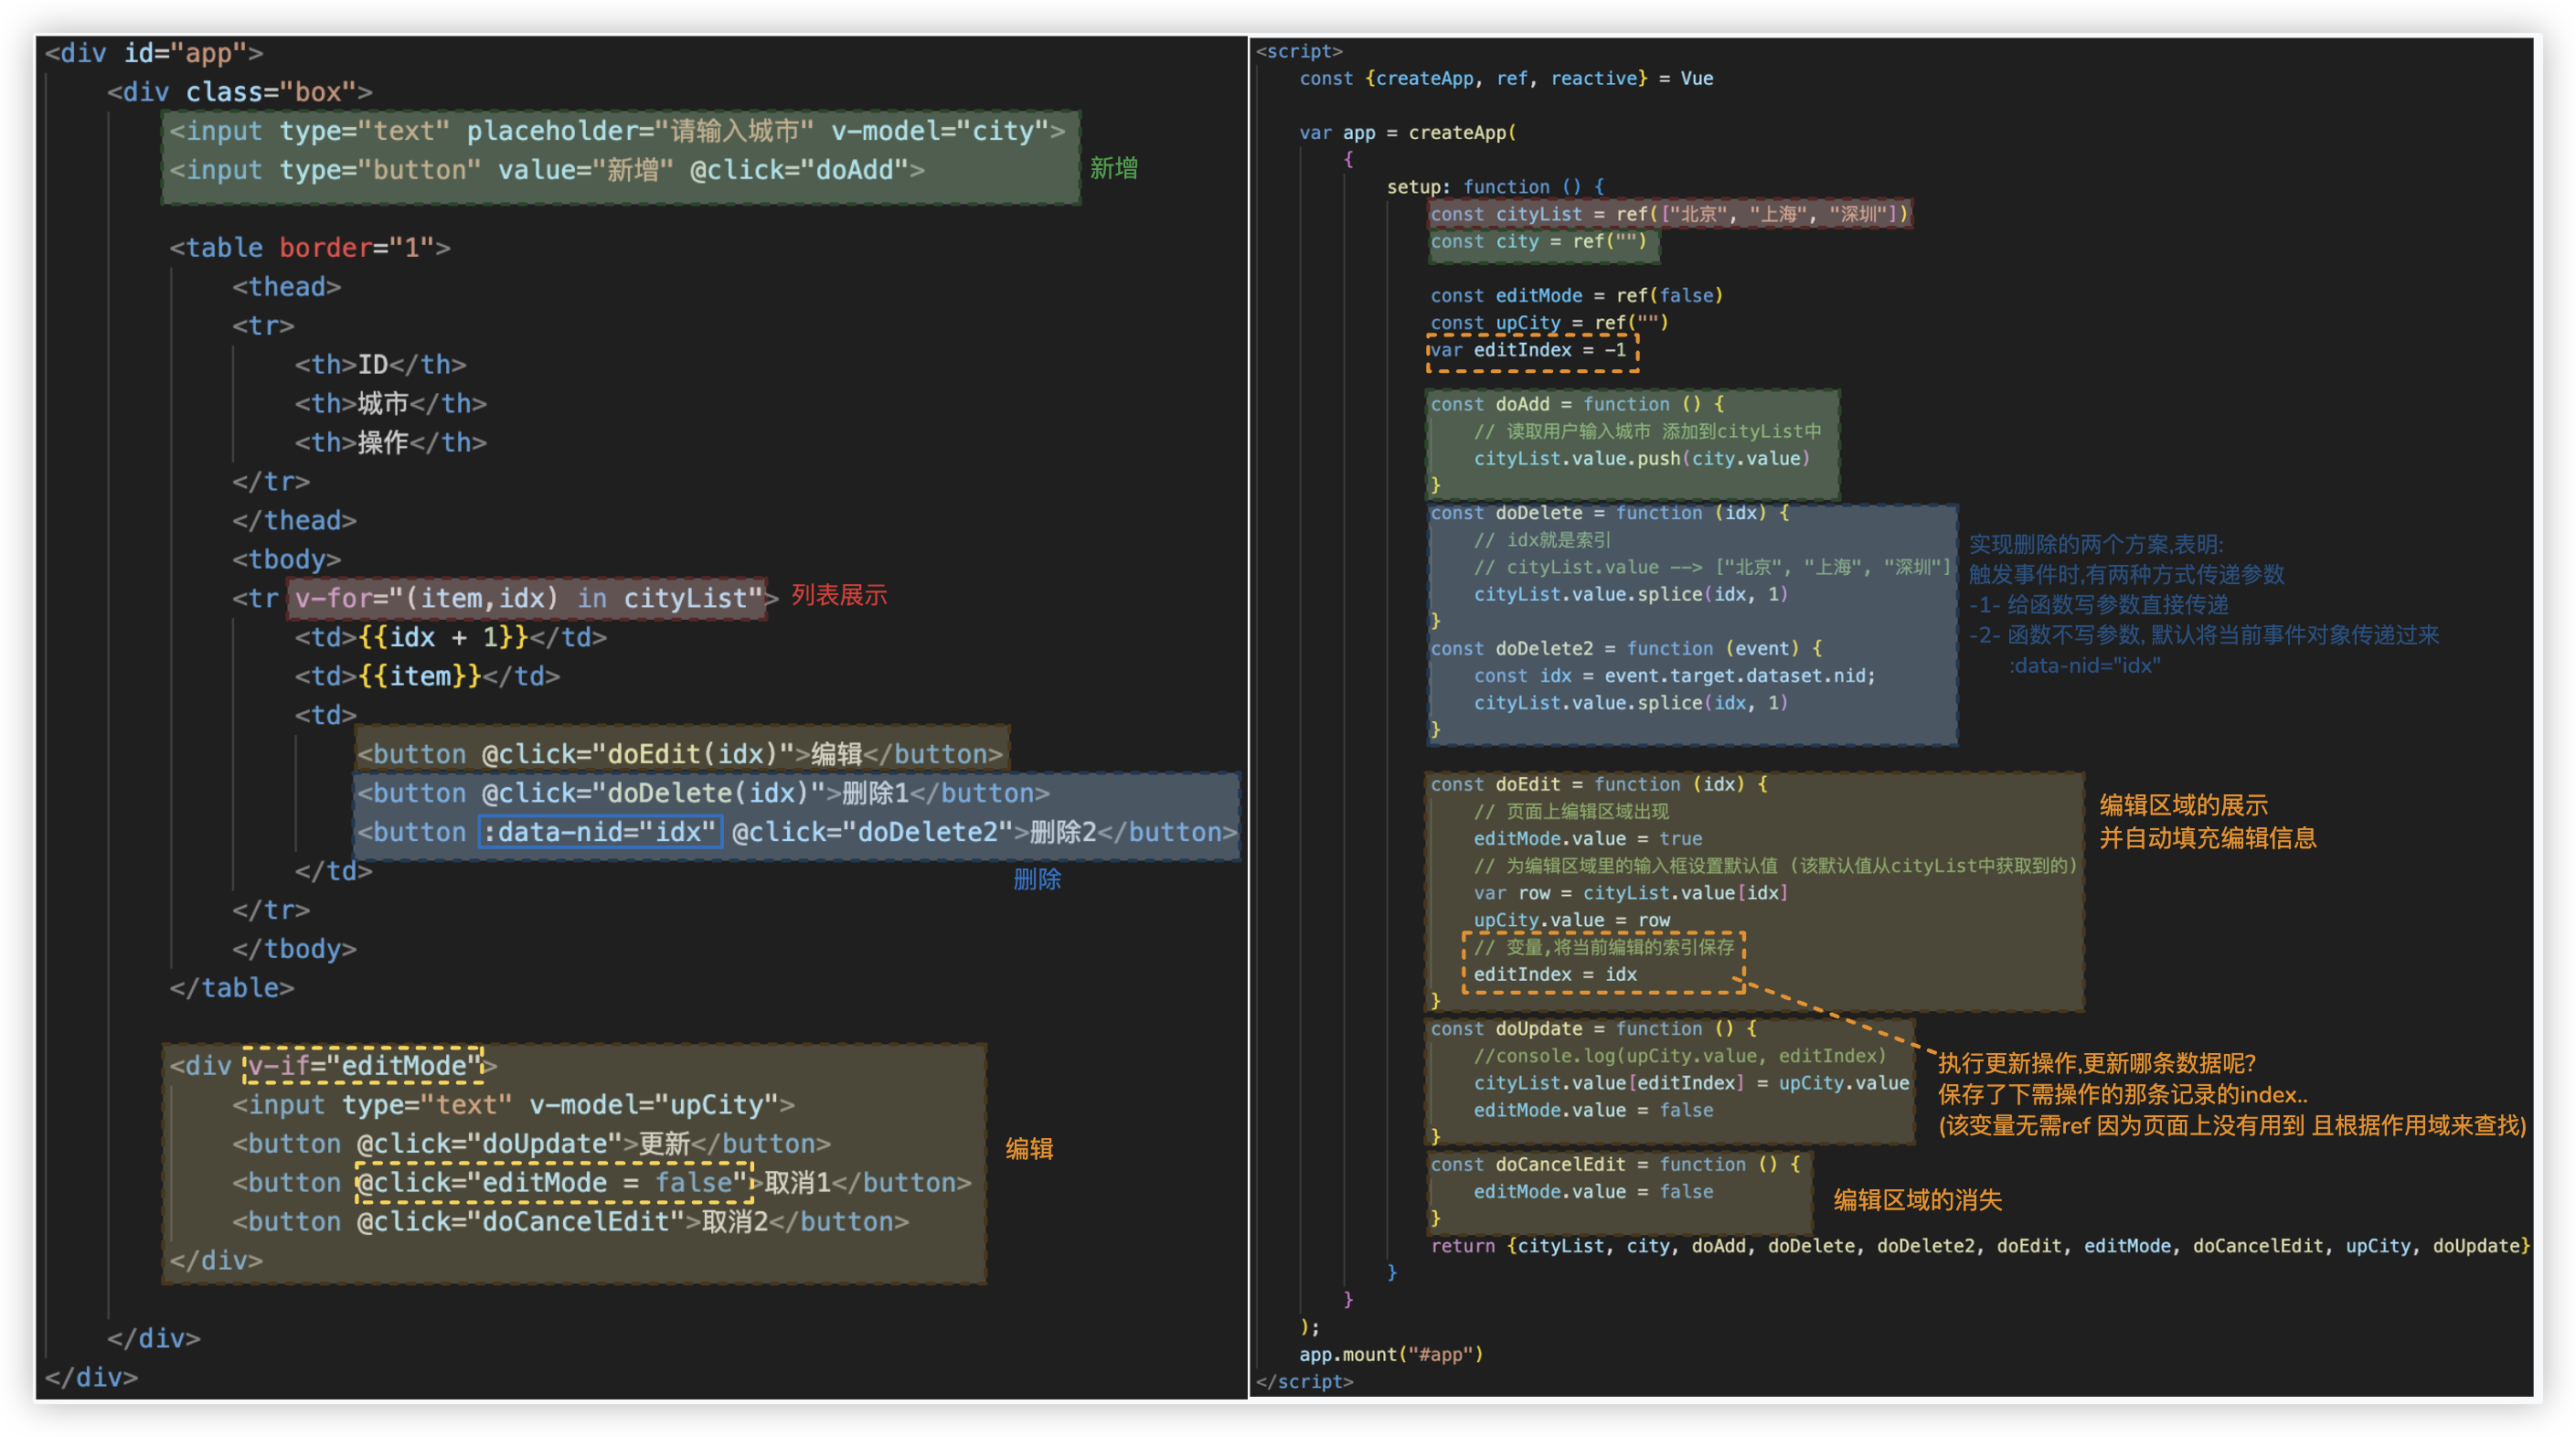This screenshot has width=2576, height=1437.
Task: Click the red 列表展示 annotation label
Action: pos(839,595)
